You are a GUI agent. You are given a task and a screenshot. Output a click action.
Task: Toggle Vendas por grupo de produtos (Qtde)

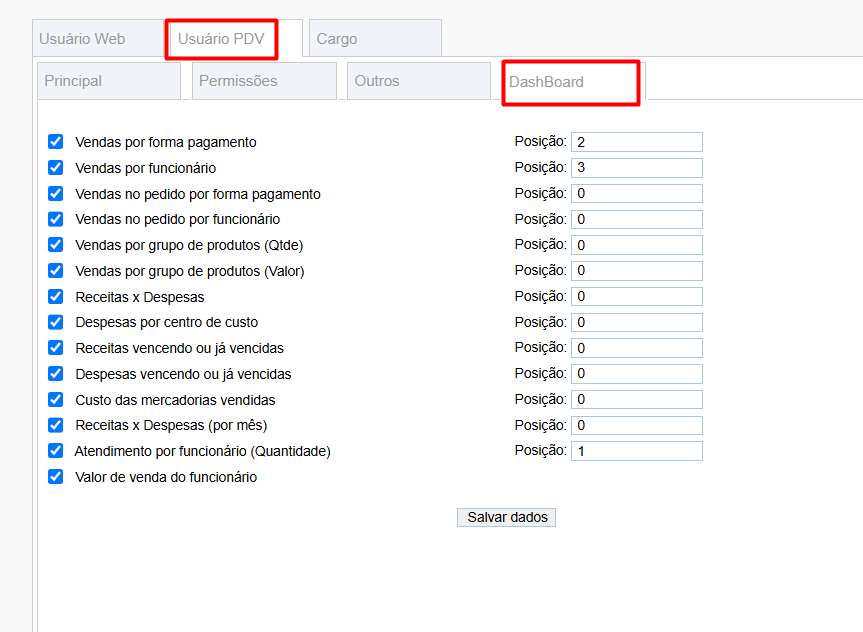[x=56, y=244]
